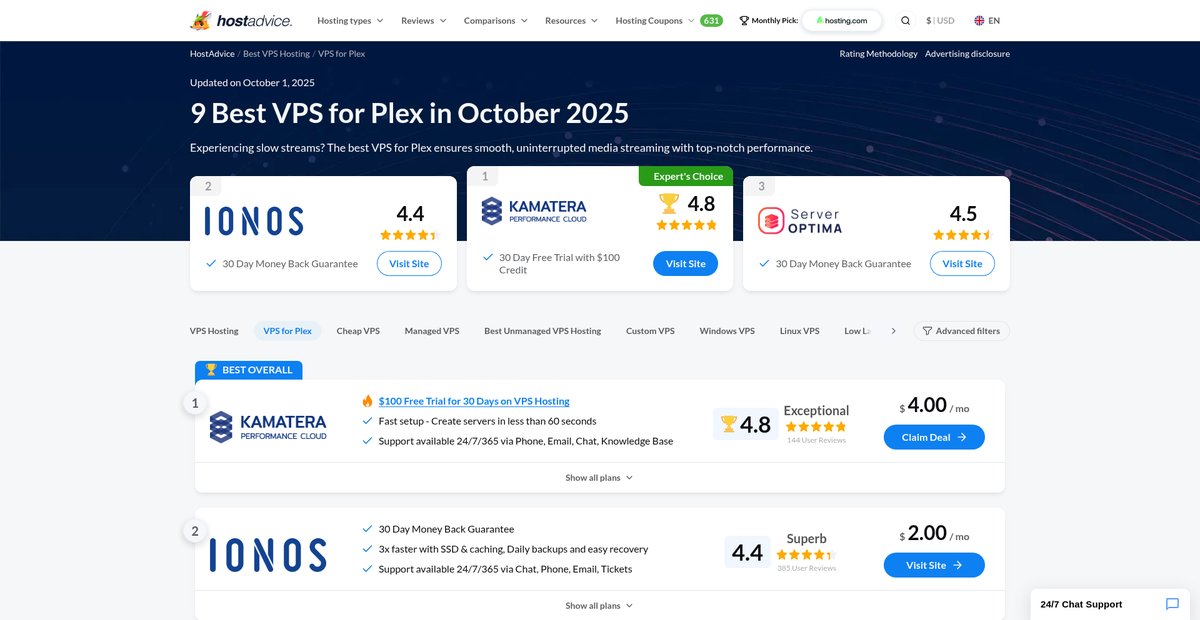The height and width of the screenshot is (620, 1200).
Task: Click the IONOS logo in top card
Action: click(254, 221)
